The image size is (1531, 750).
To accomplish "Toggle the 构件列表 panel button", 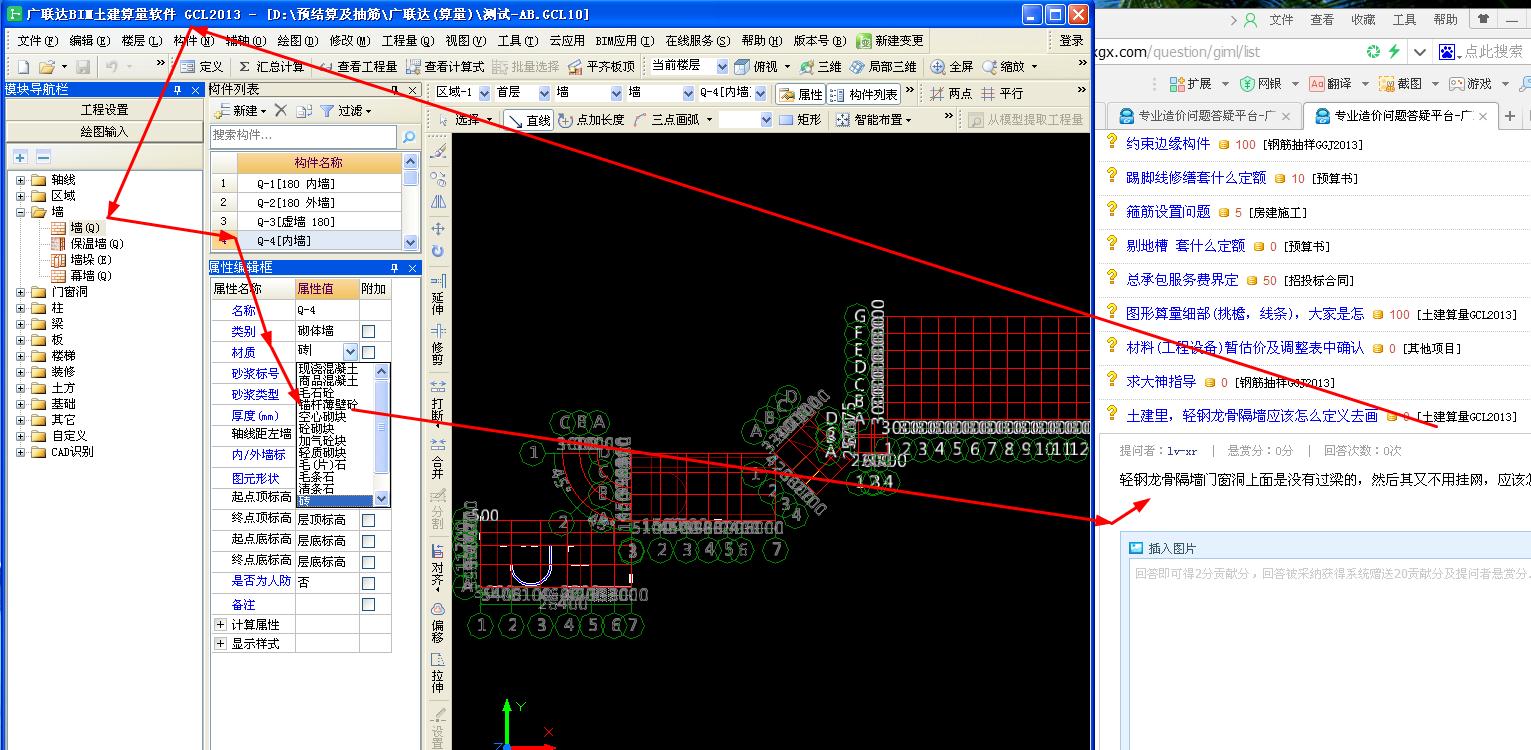I will point(864,94).
